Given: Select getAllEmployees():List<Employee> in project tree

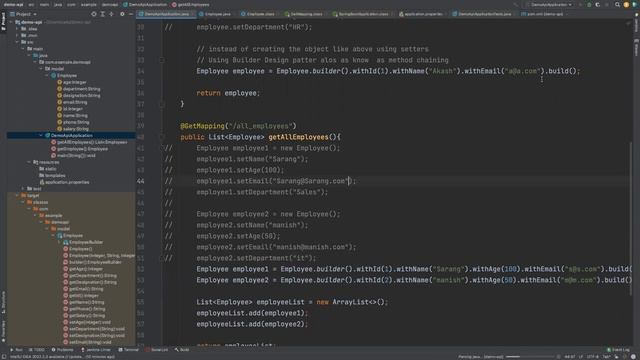Looking at the screenshot, I should coord(89,142).
